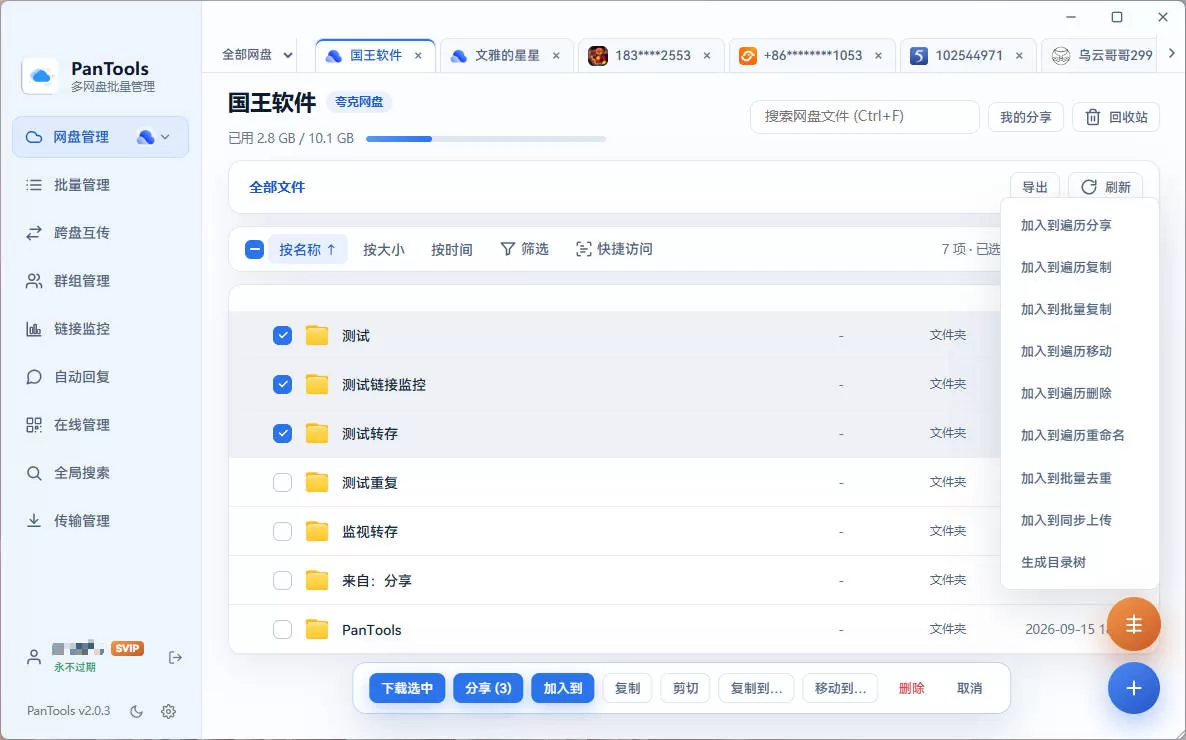The height and width of the screenshot is (740, 1186).
Task: Close the 183****2553 tab
Action: coord(707,56)
